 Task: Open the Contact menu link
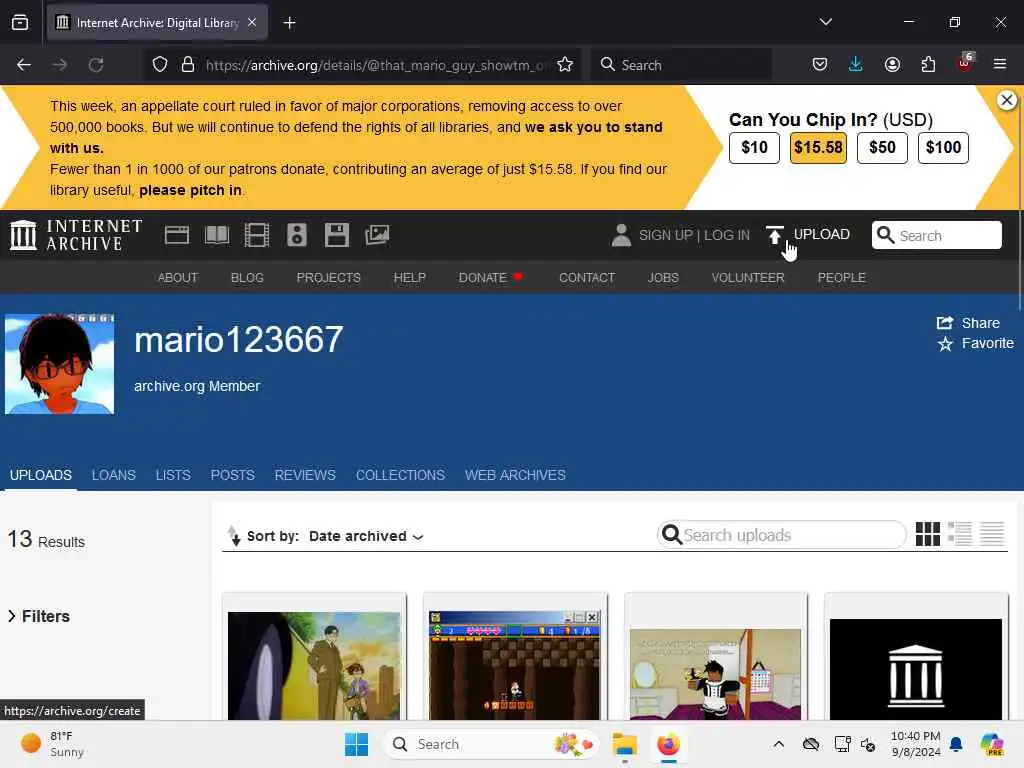tap(587, 278)
